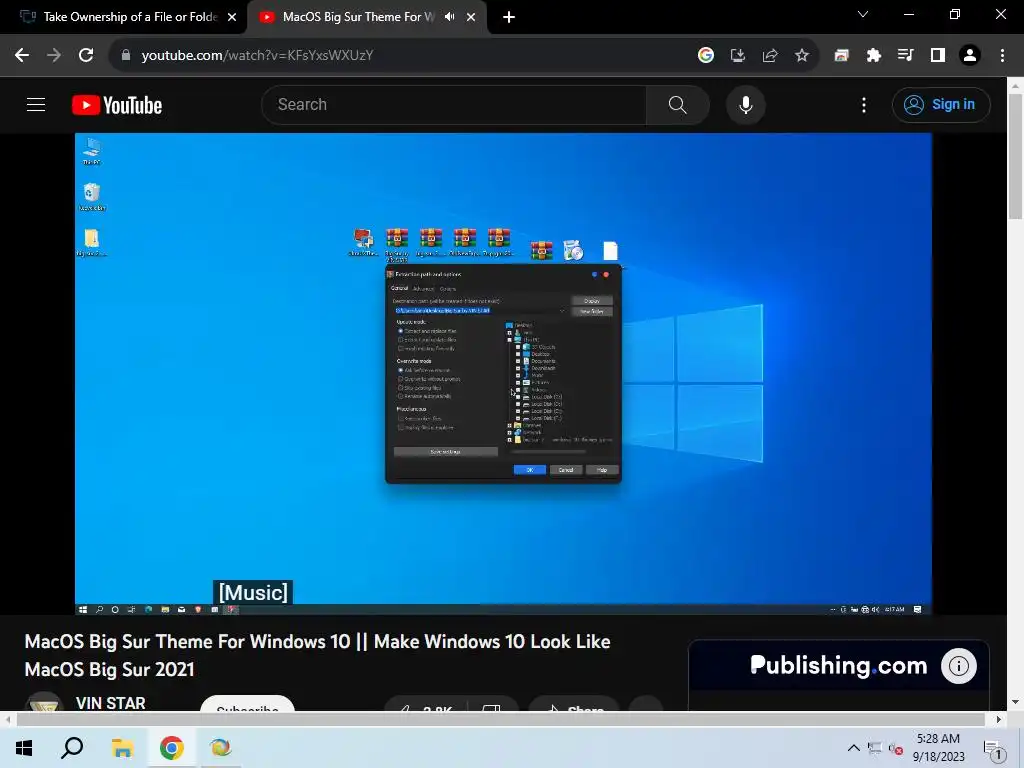The width and height of the screenshot is (1024, 768).
Task: Close the Take Ownership tab
Action: point(232,17)
